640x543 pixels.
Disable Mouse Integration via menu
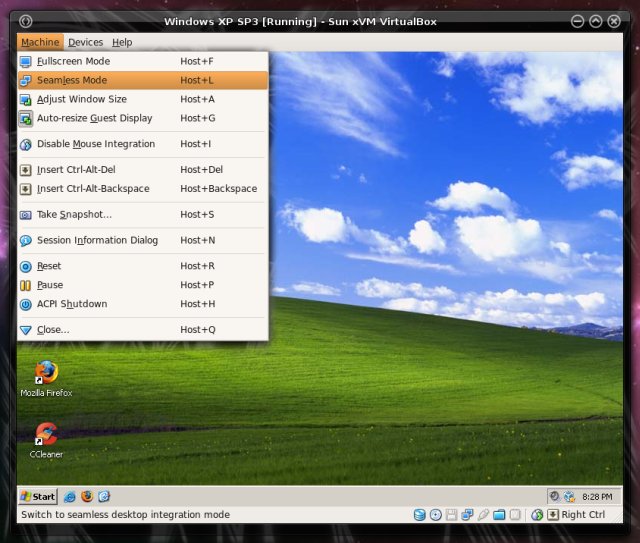click(95, 144)
